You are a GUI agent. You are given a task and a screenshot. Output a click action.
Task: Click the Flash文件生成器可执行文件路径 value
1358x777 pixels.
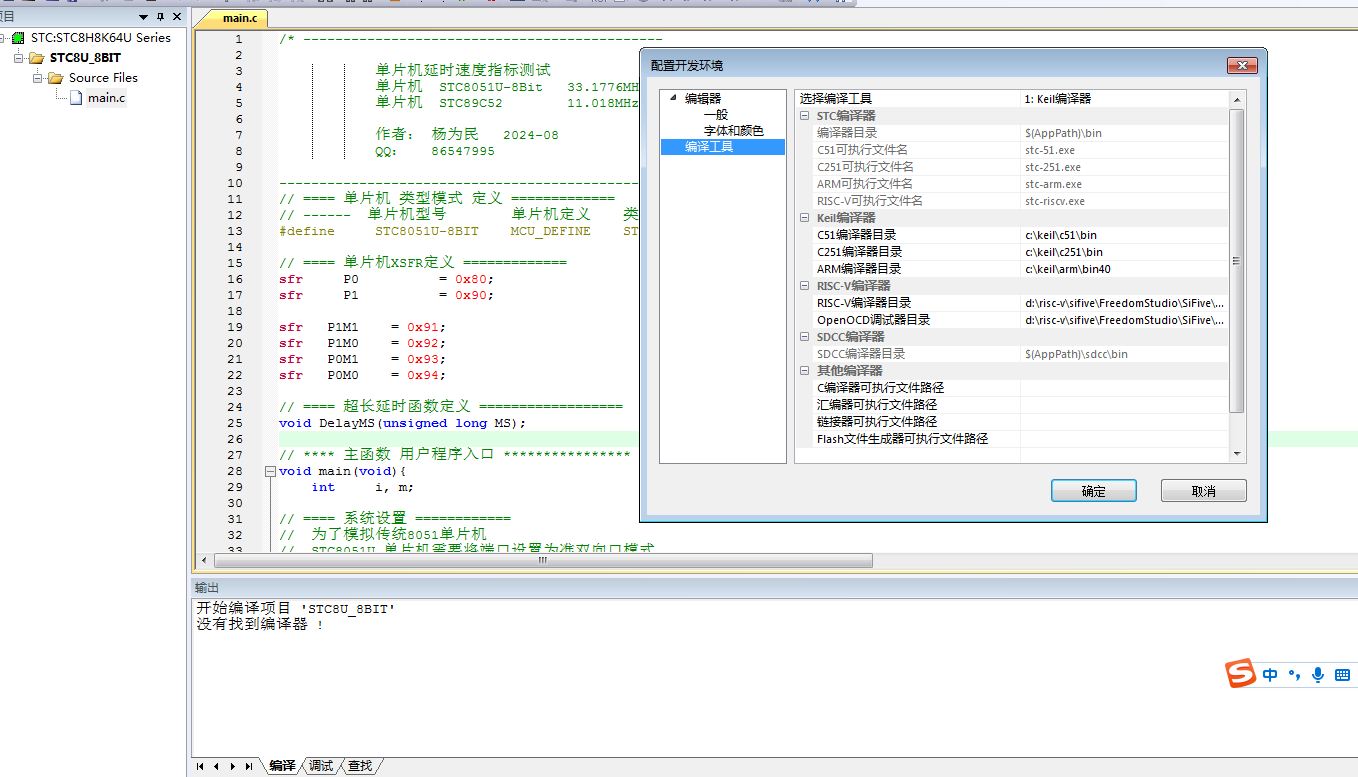(1124, 439)
